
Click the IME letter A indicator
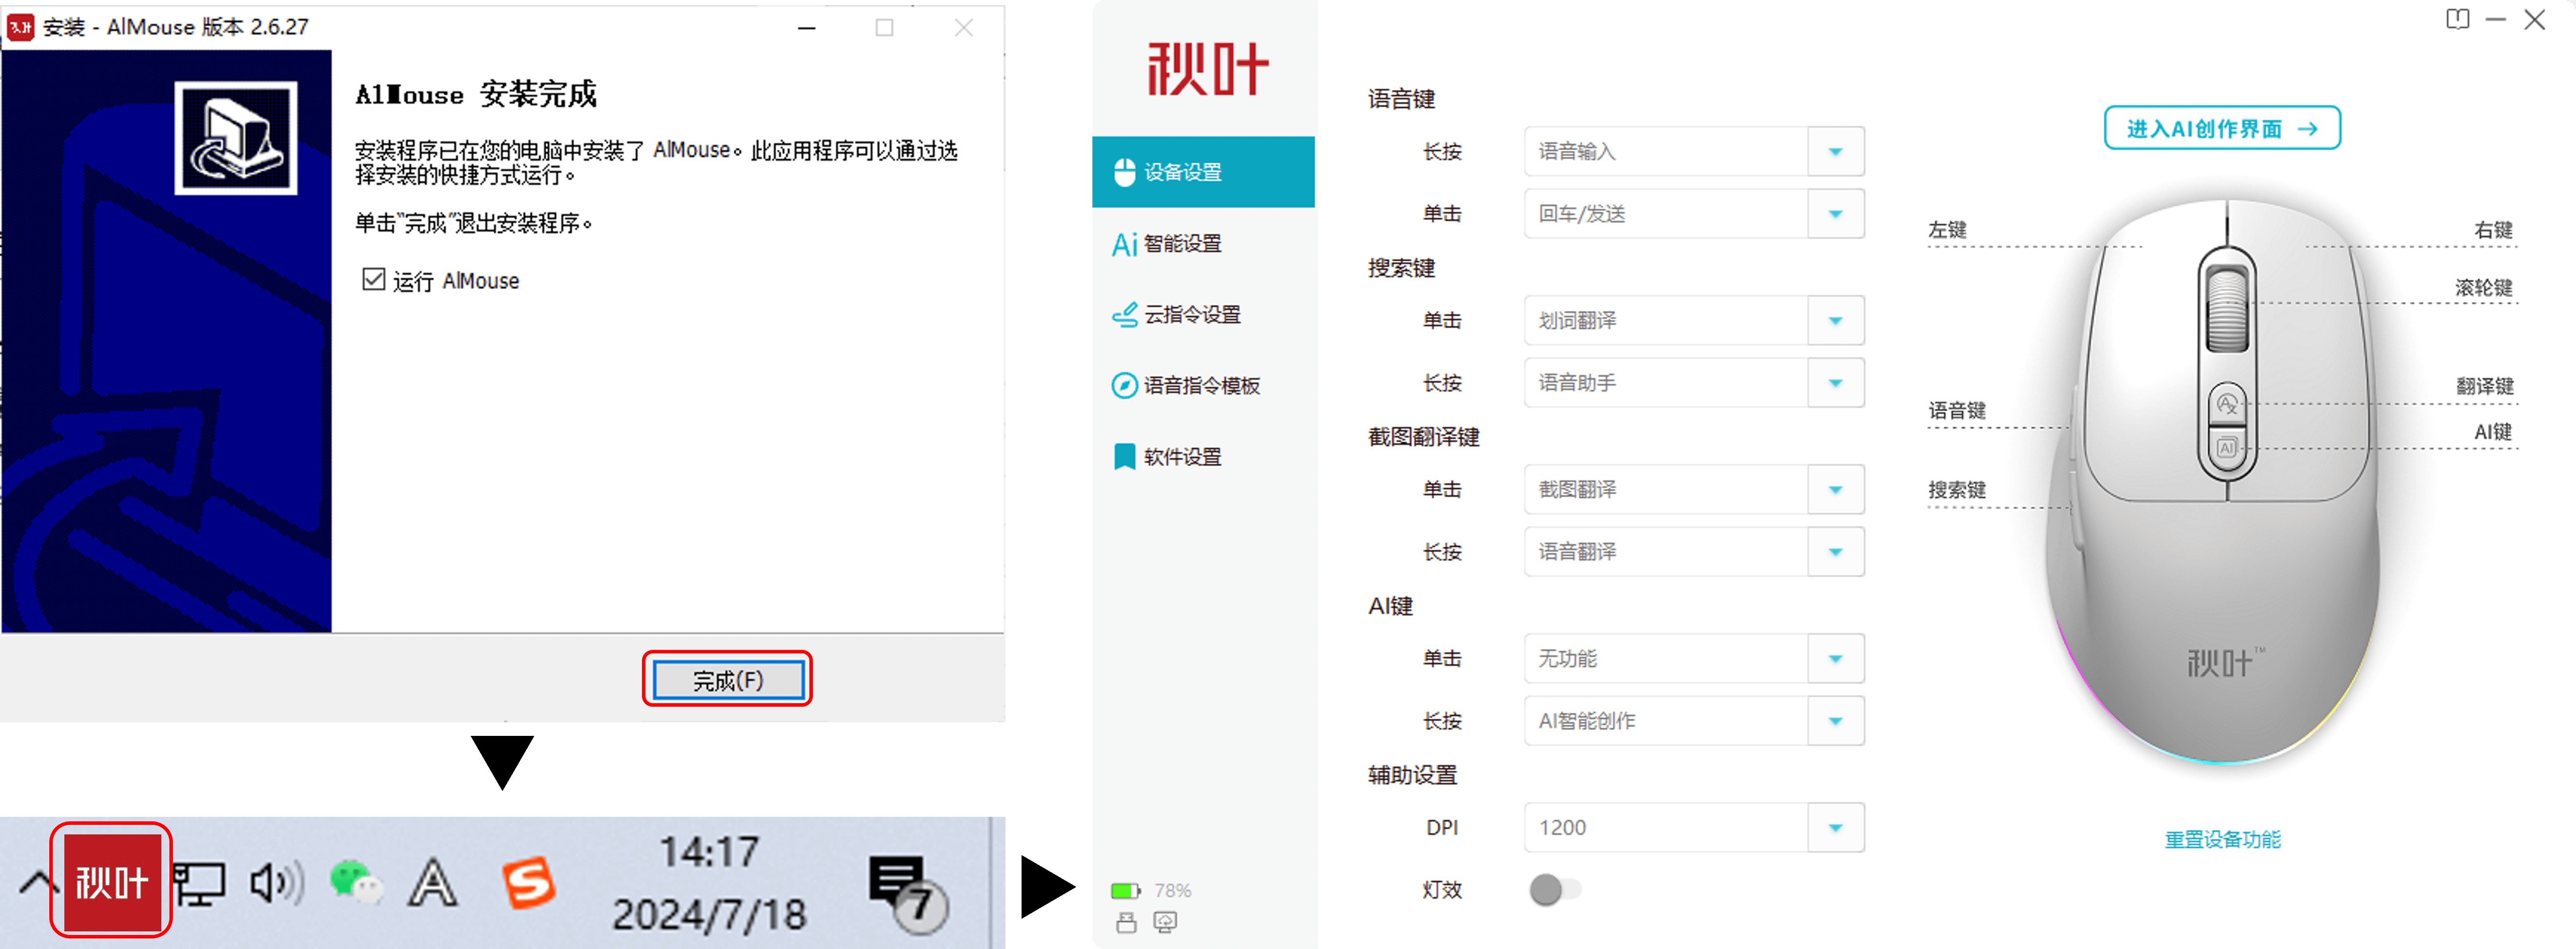pos(432,884)
